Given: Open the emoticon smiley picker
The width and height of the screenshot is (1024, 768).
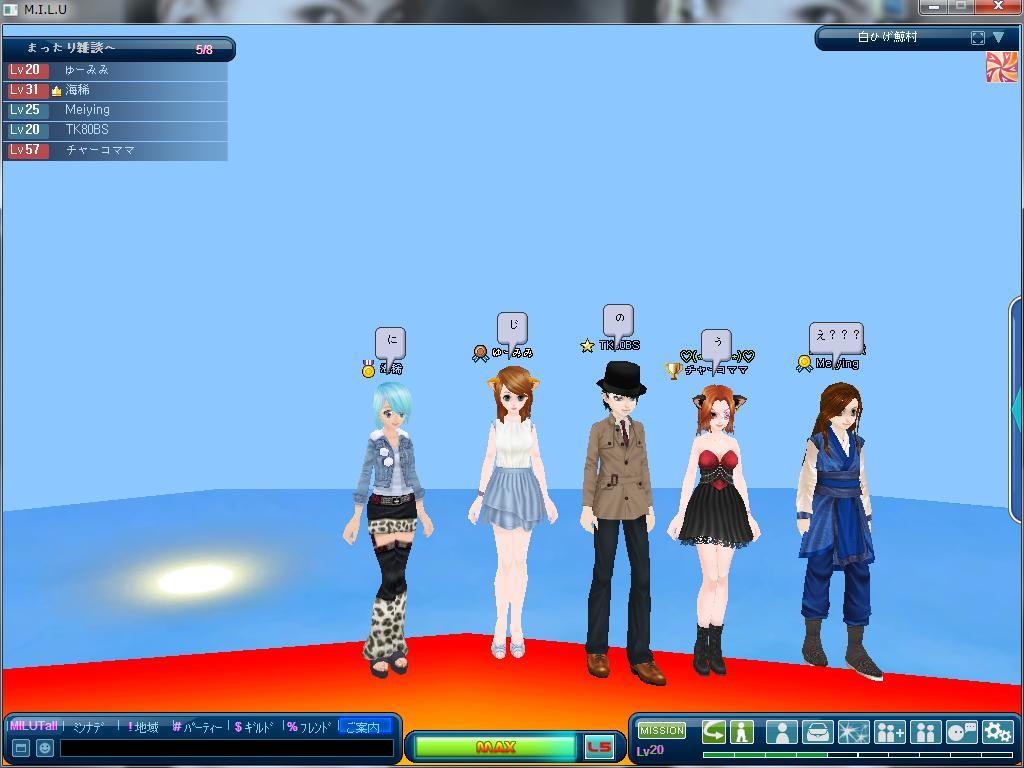Looking at the screenshot, I should click(45, 748).
